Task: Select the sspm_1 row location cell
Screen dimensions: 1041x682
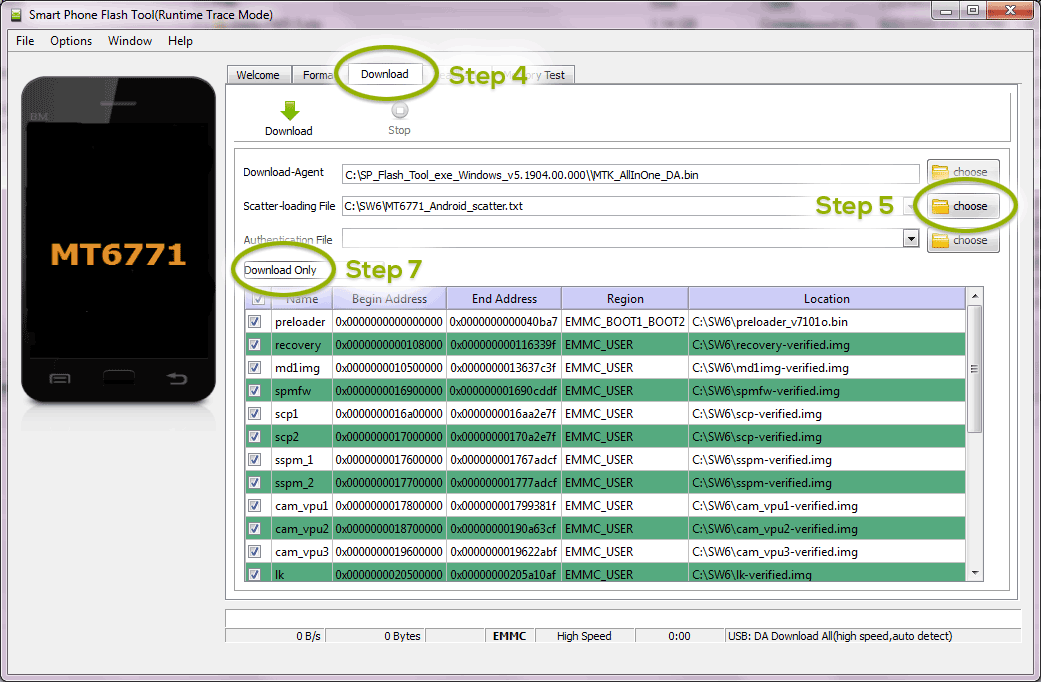Action: (827, 460)
